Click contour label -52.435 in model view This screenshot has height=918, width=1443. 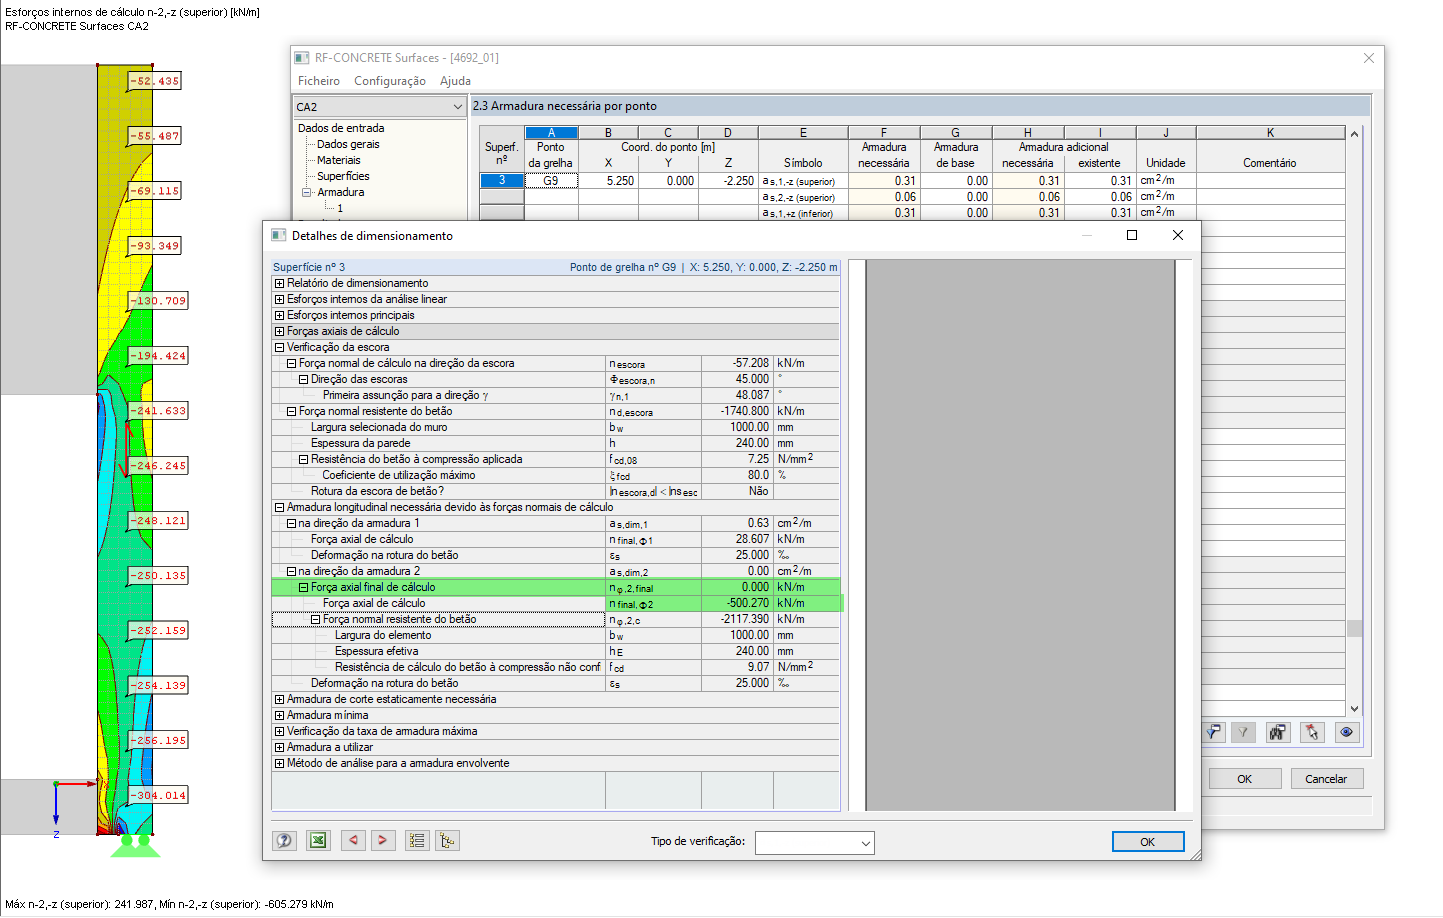click(x=155, y=81)
